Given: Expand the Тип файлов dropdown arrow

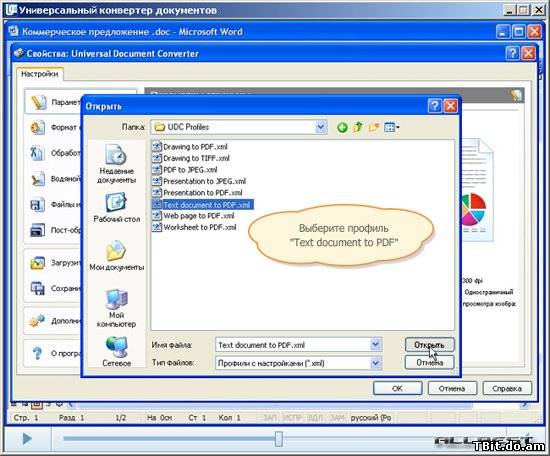Looking at the screenshot, I should [x=375, y=363].
